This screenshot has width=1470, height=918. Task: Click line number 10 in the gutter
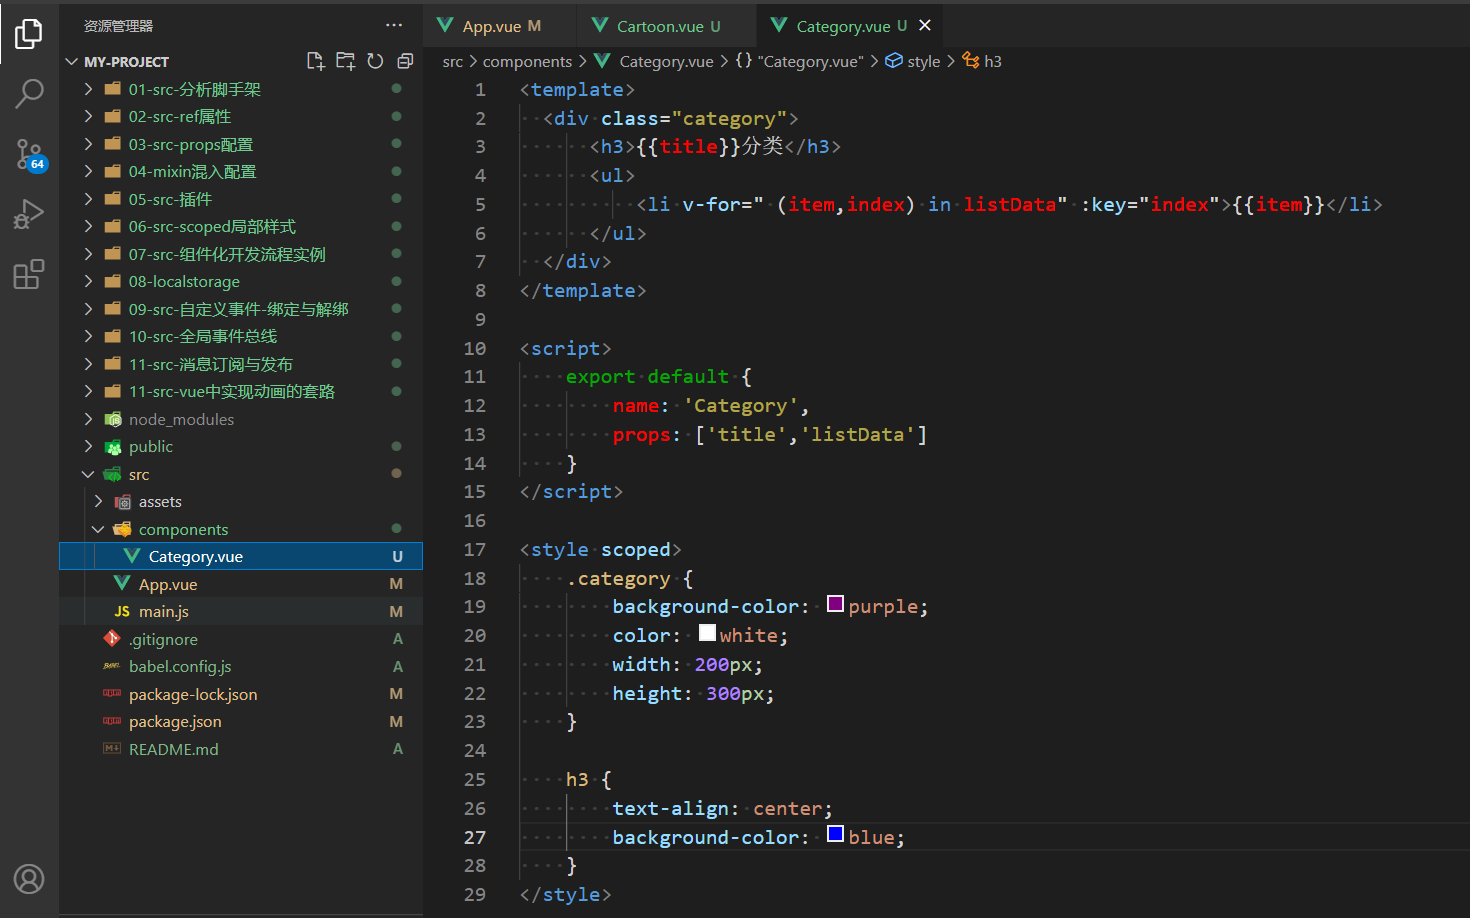point(475,348)
